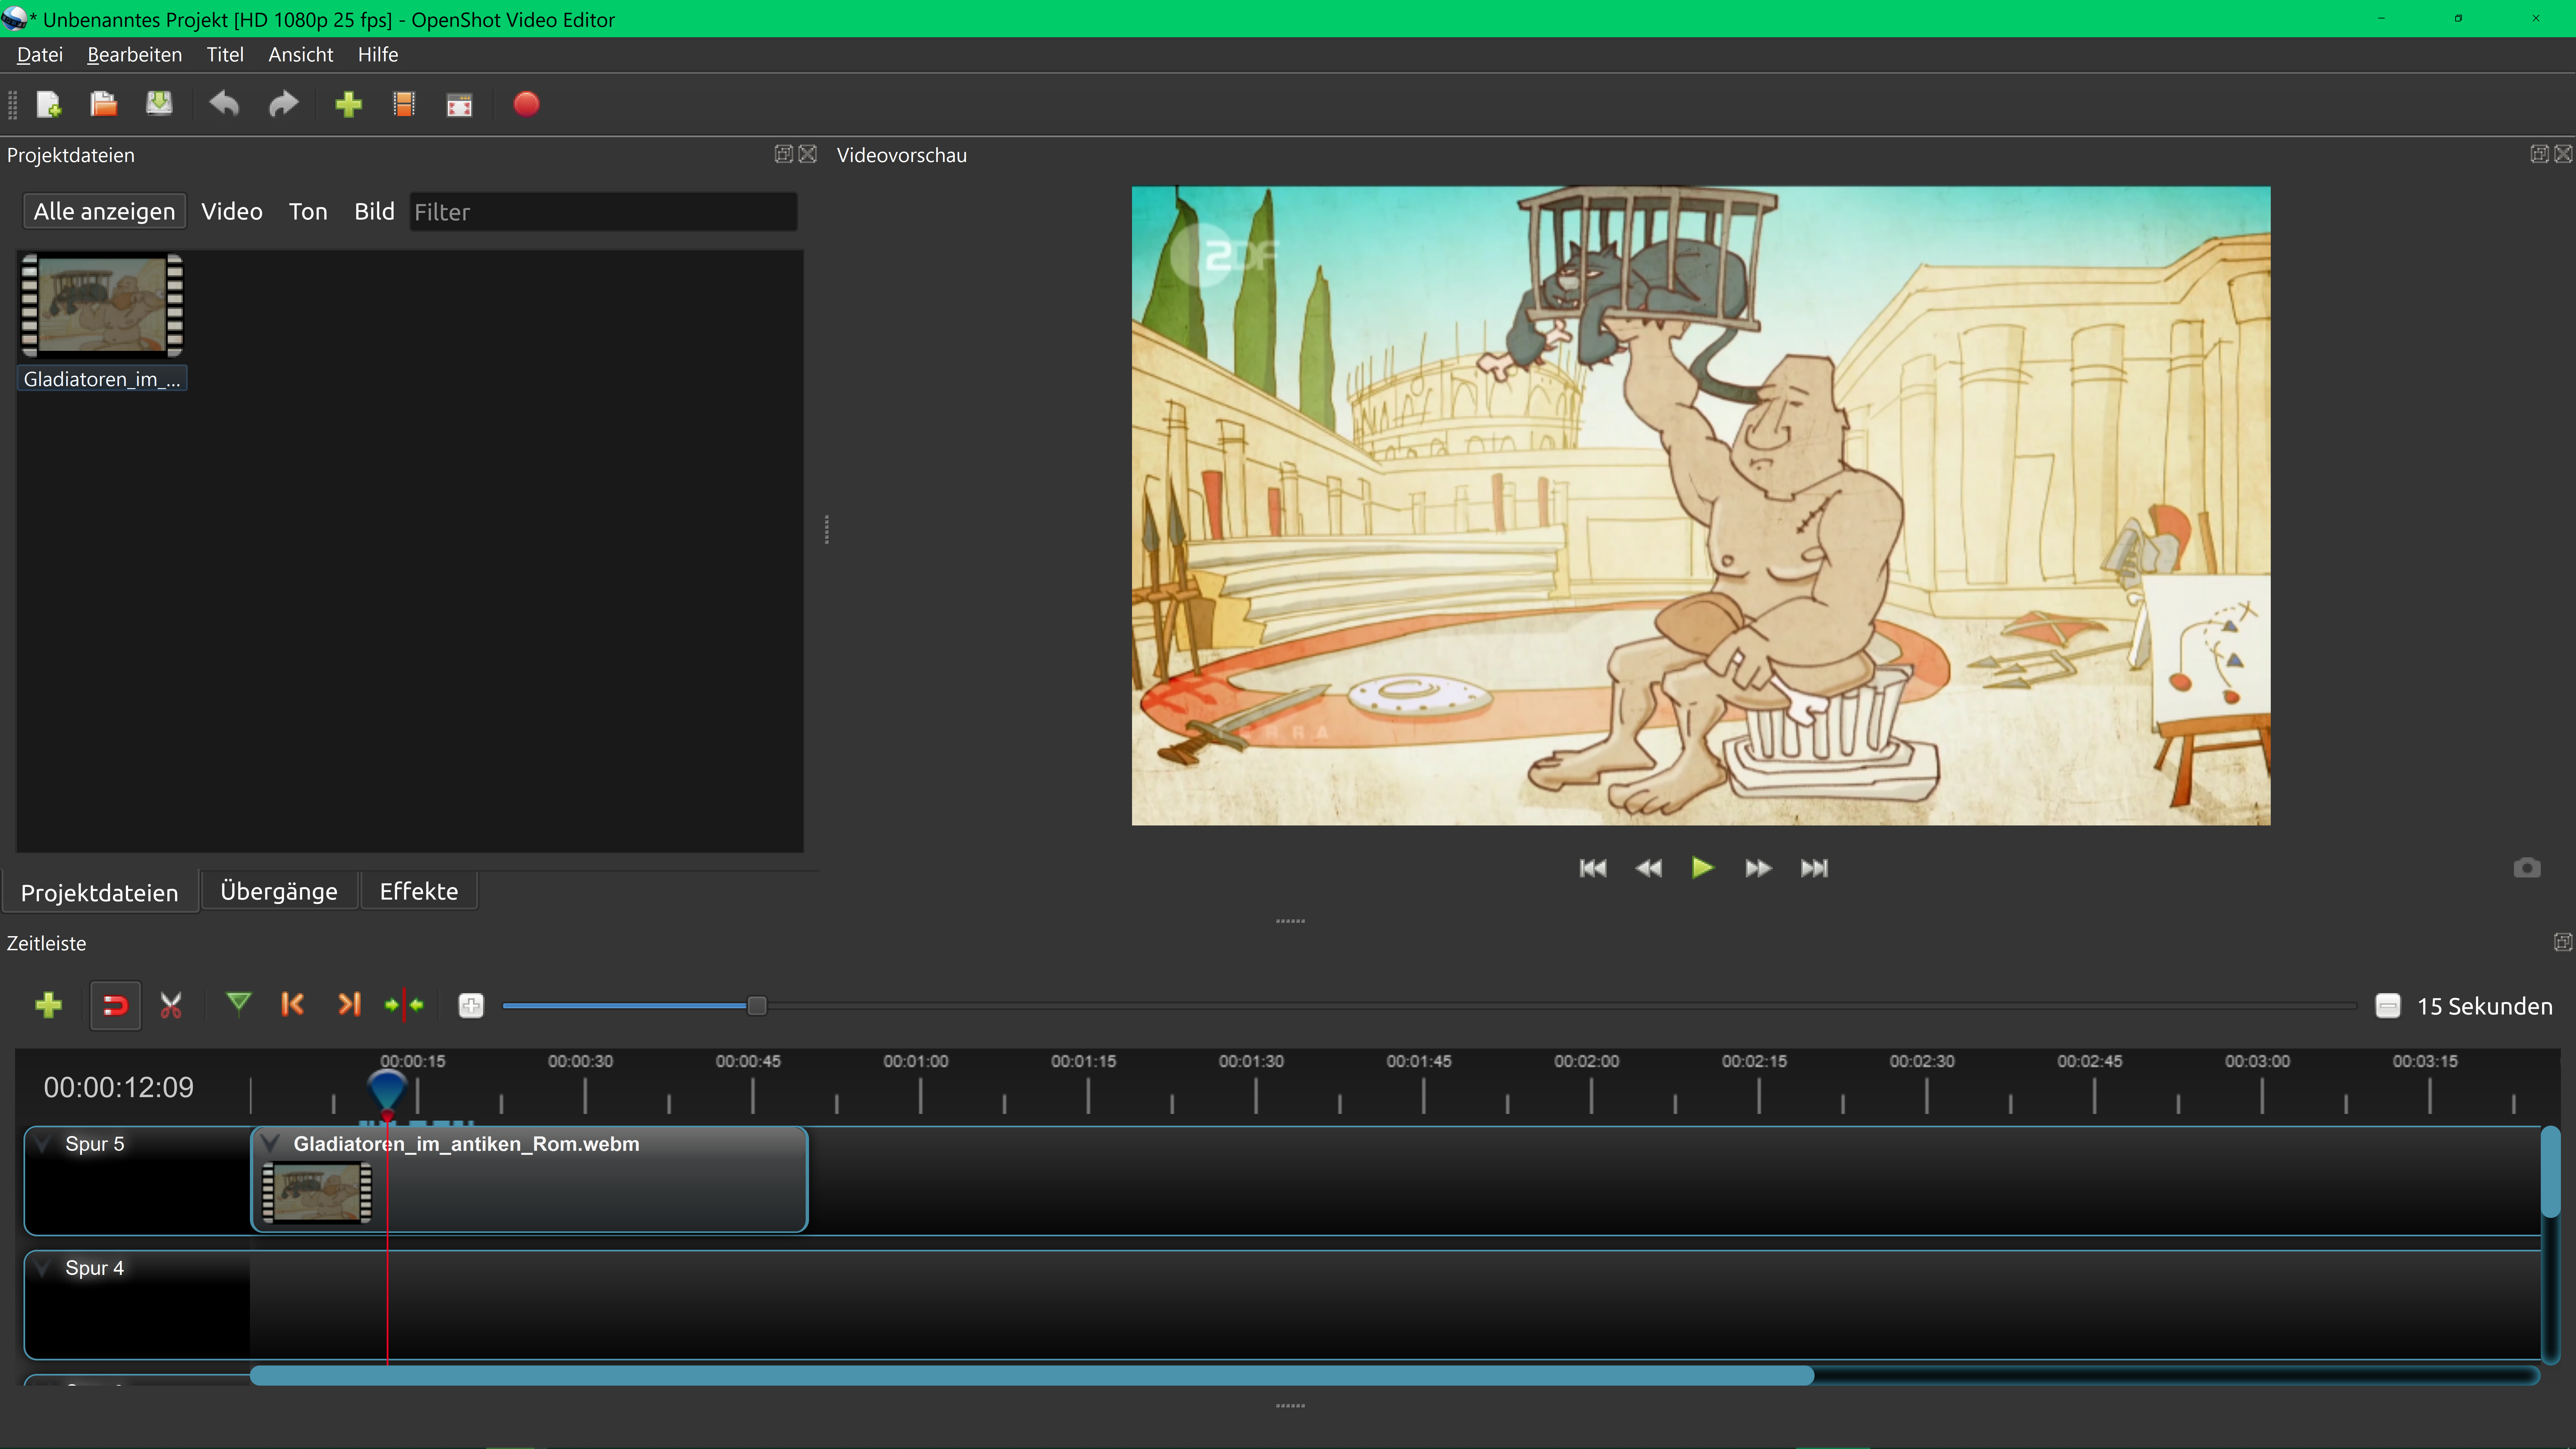This screenshot has height=1449, width=2576.
Task: Add marker with green triangle icon
Action: [x=238, y=1003]
